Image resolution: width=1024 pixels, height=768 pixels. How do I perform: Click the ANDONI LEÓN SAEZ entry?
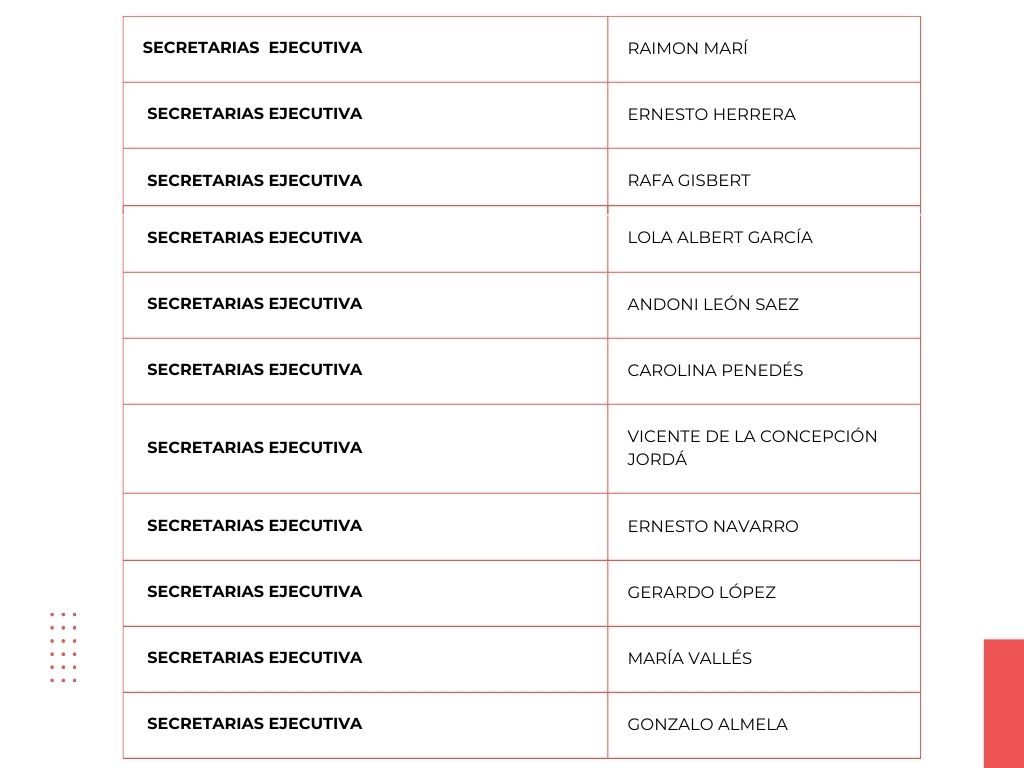point(712,304)
